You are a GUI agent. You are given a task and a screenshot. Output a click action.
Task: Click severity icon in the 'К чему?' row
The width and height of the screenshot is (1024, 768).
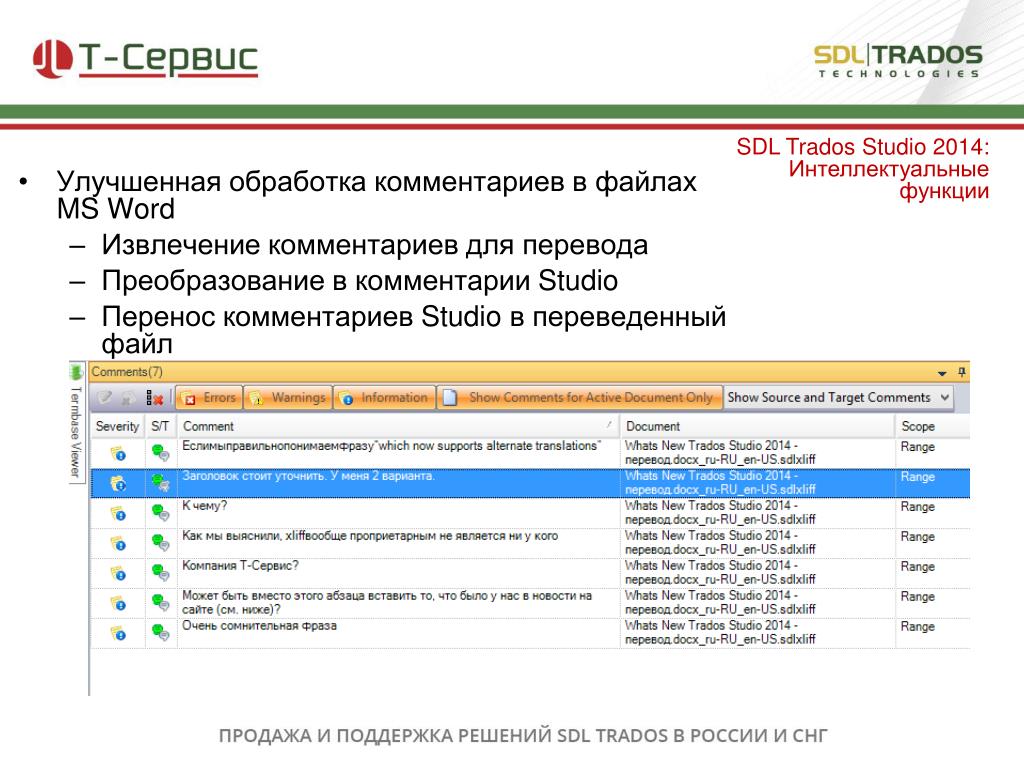tap(118, 513)
